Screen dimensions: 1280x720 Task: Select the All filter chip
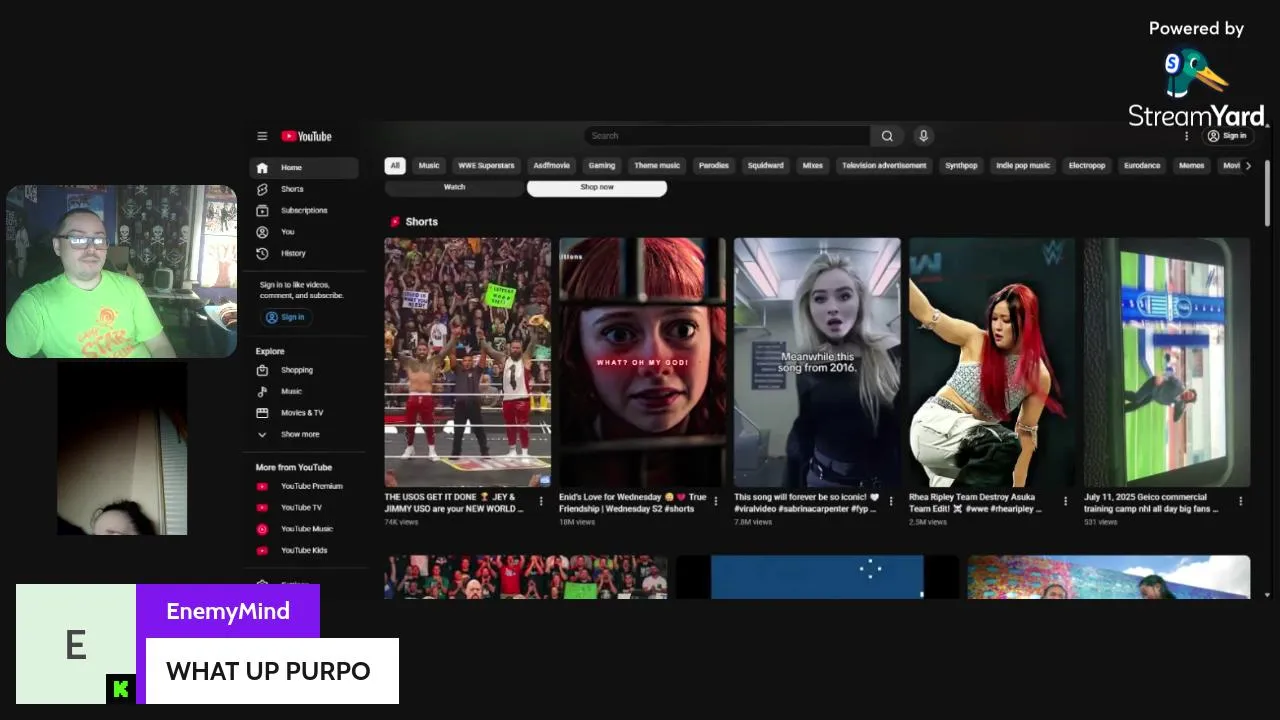395,166
